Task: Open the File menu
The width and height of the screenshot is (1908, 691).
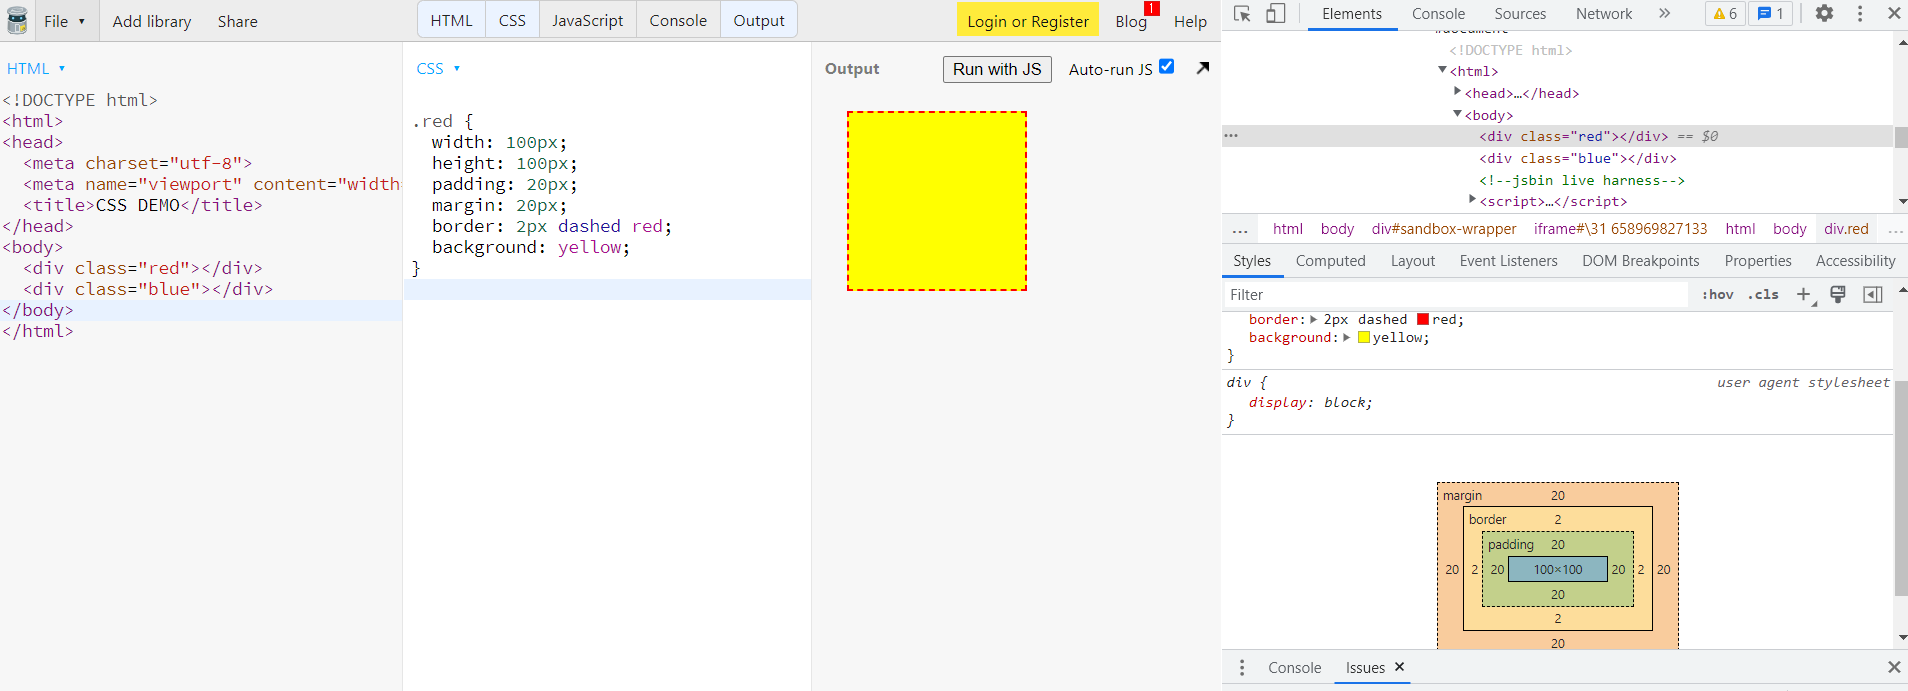Action: [65, 21]
